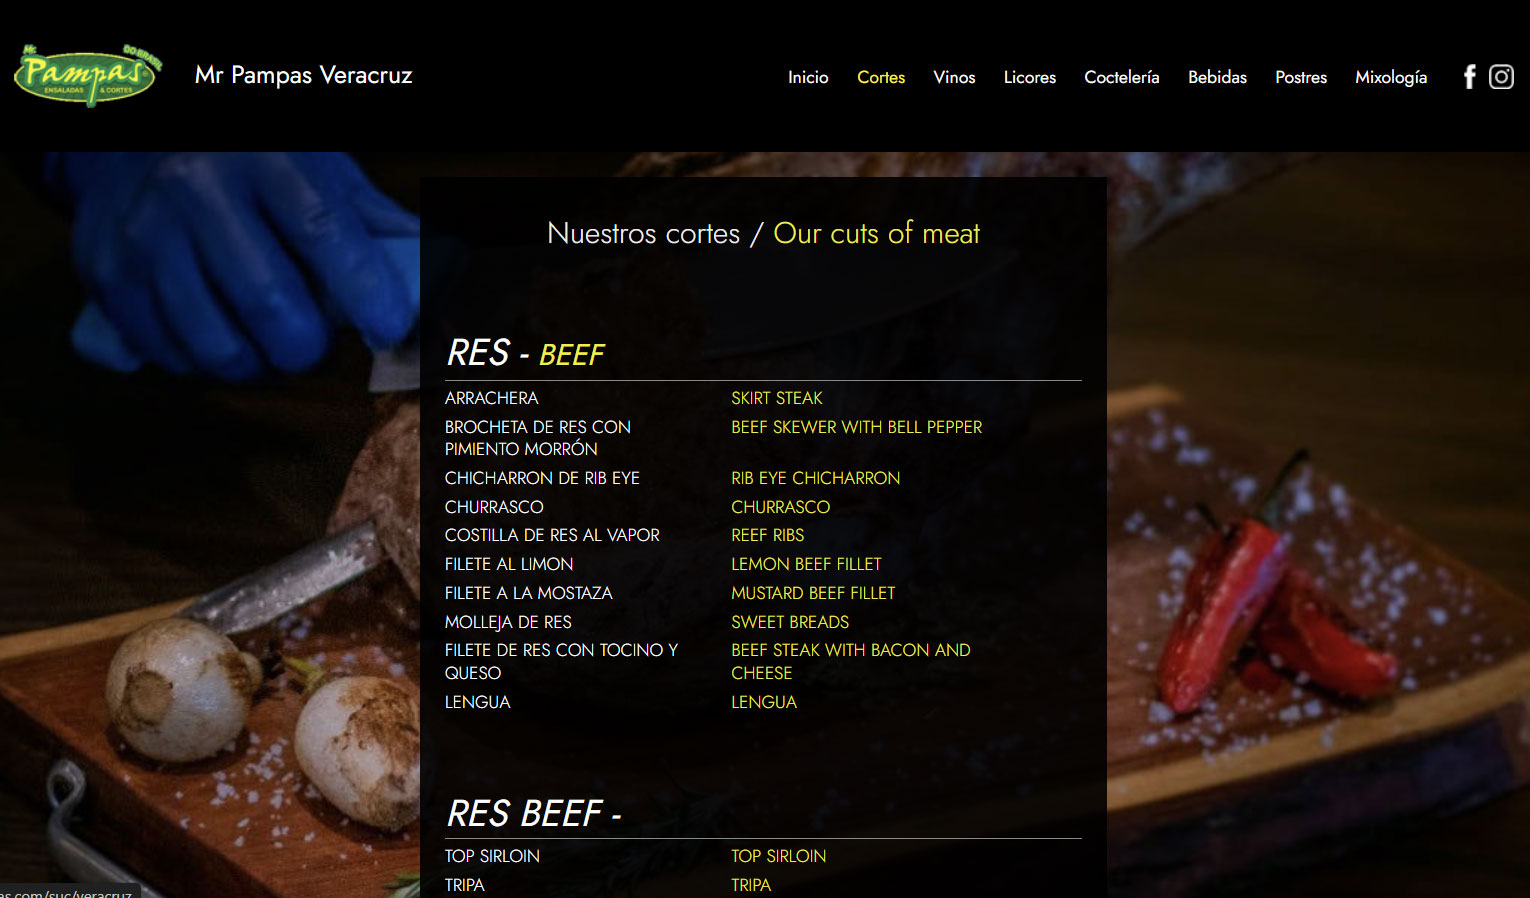This screenshot has width=1530, height=898.
Task: Click the RES - BEEF section heading
Action: coord(526,354)
